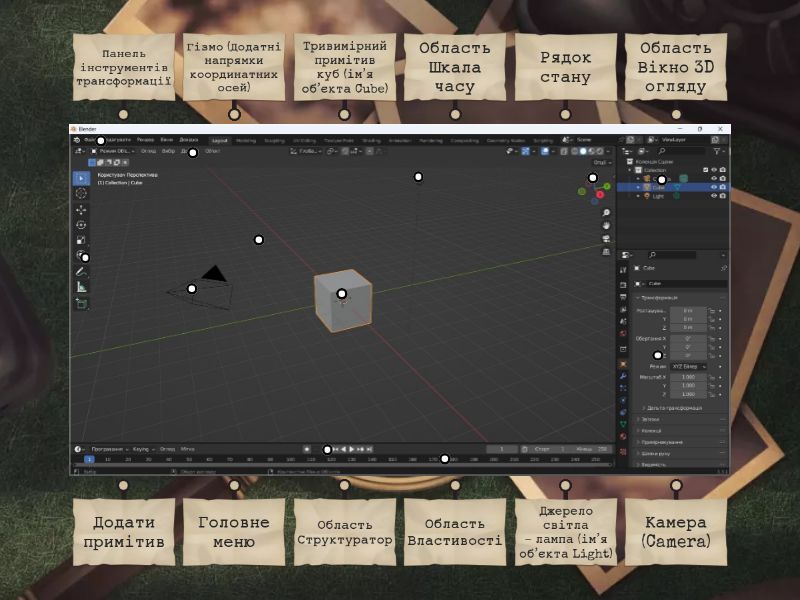
Task: Click the Cursor tool icon
Action: click(82, 193)
